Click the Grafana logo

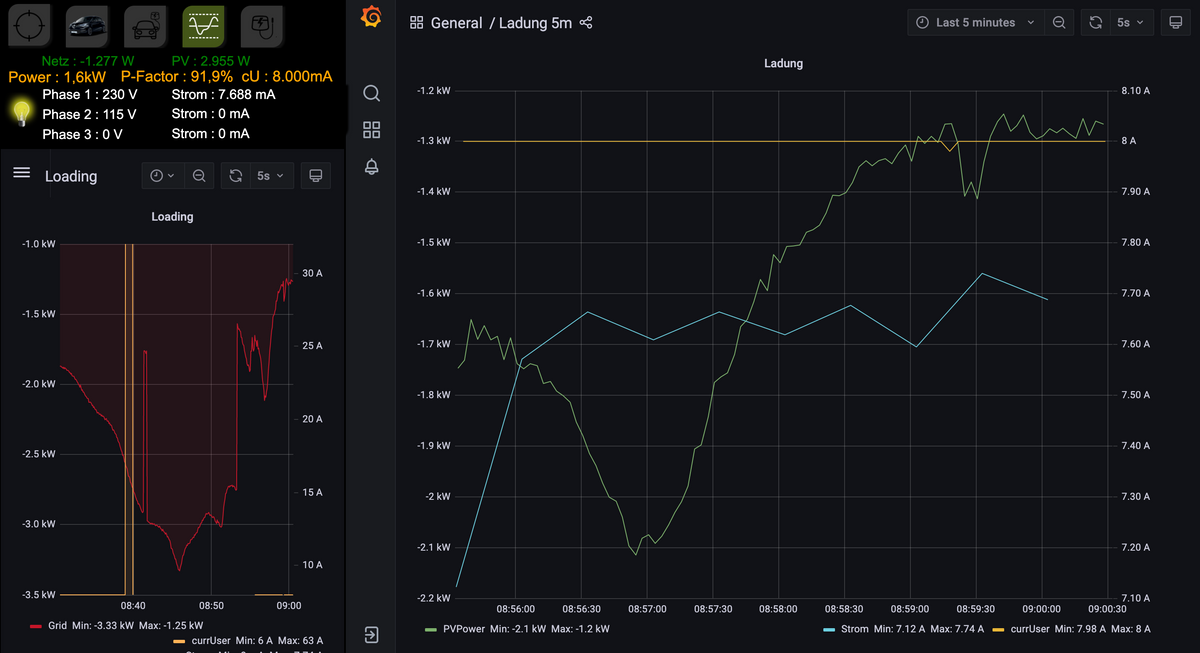point(371,18)
